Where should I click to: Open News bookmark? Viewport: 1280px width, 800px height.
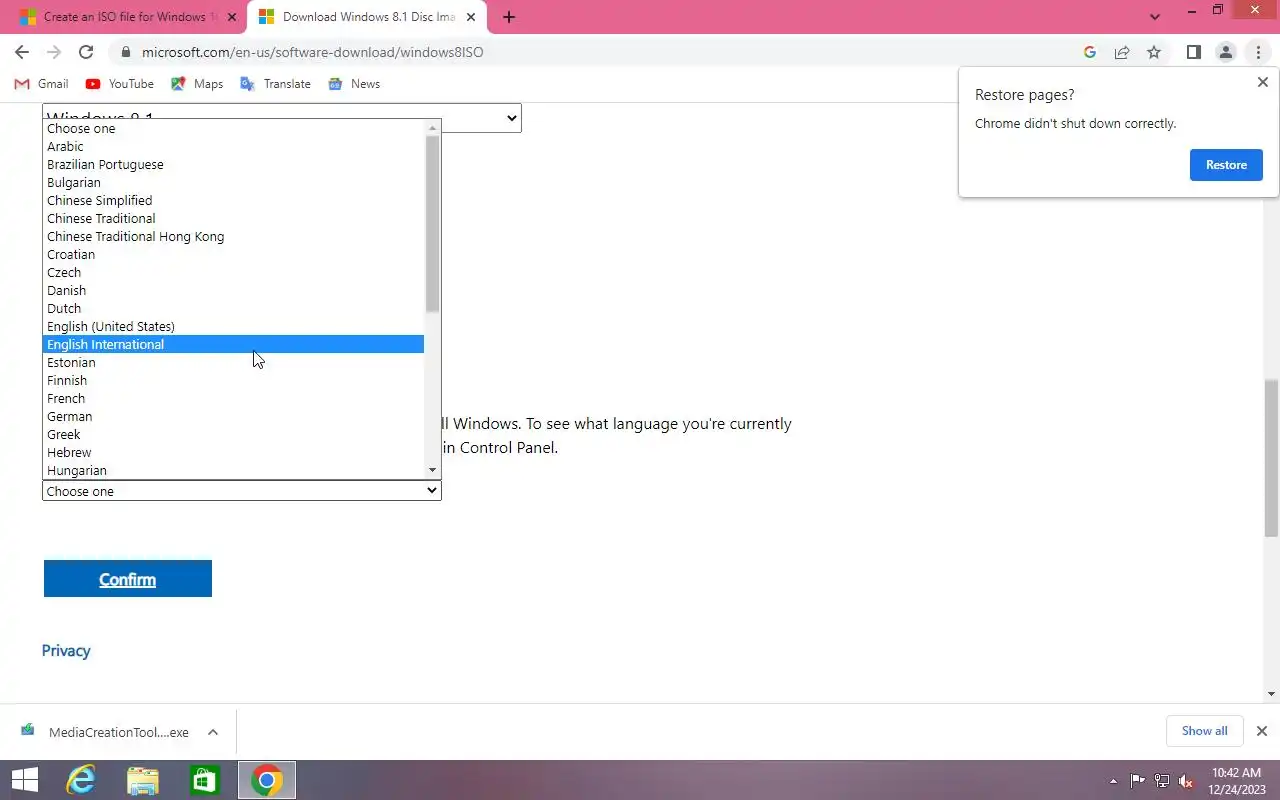coord(354,84)
